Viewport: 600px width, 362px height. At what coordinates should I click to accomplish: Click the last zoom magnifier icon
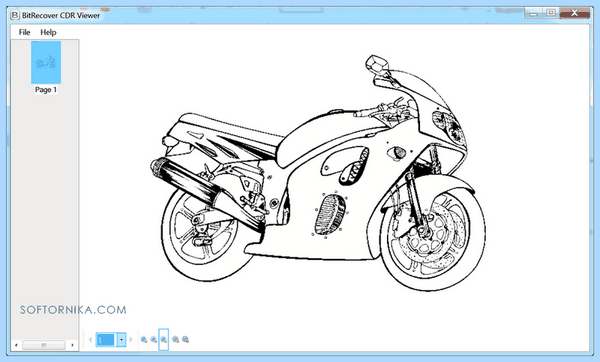coord(186,339)
